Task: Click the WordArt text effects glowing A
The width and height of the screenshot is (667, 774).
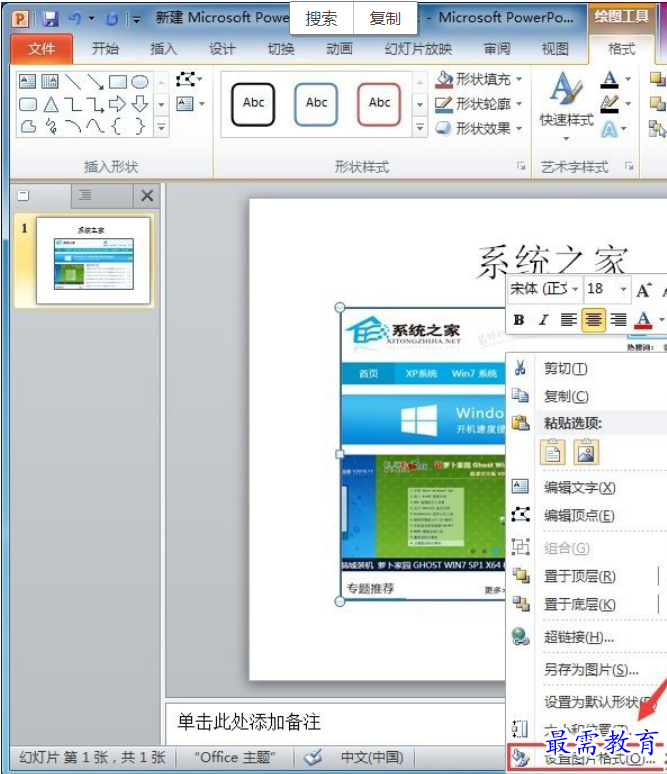Action: click(x=610, y=129)
